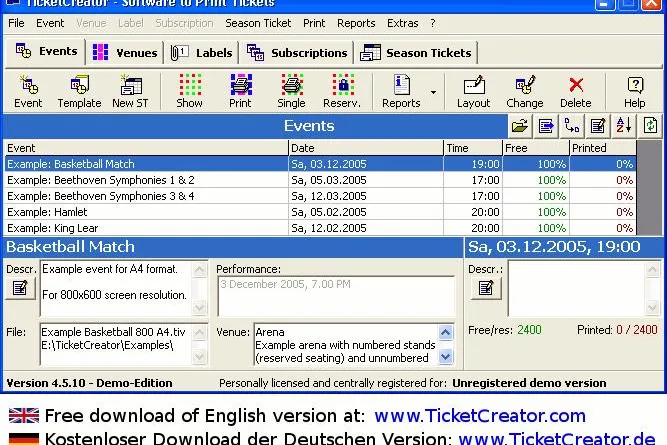Select Example: Beethoven Symphonies 1 & 2
667x445 pixels.
point(320,180)
